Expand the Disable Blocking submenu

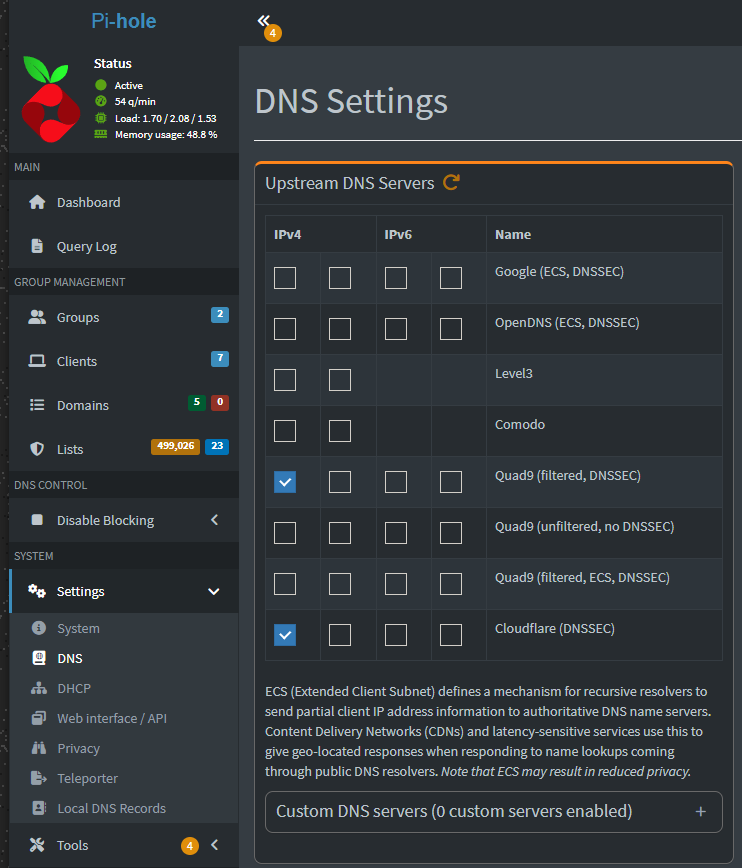point(214,520)
